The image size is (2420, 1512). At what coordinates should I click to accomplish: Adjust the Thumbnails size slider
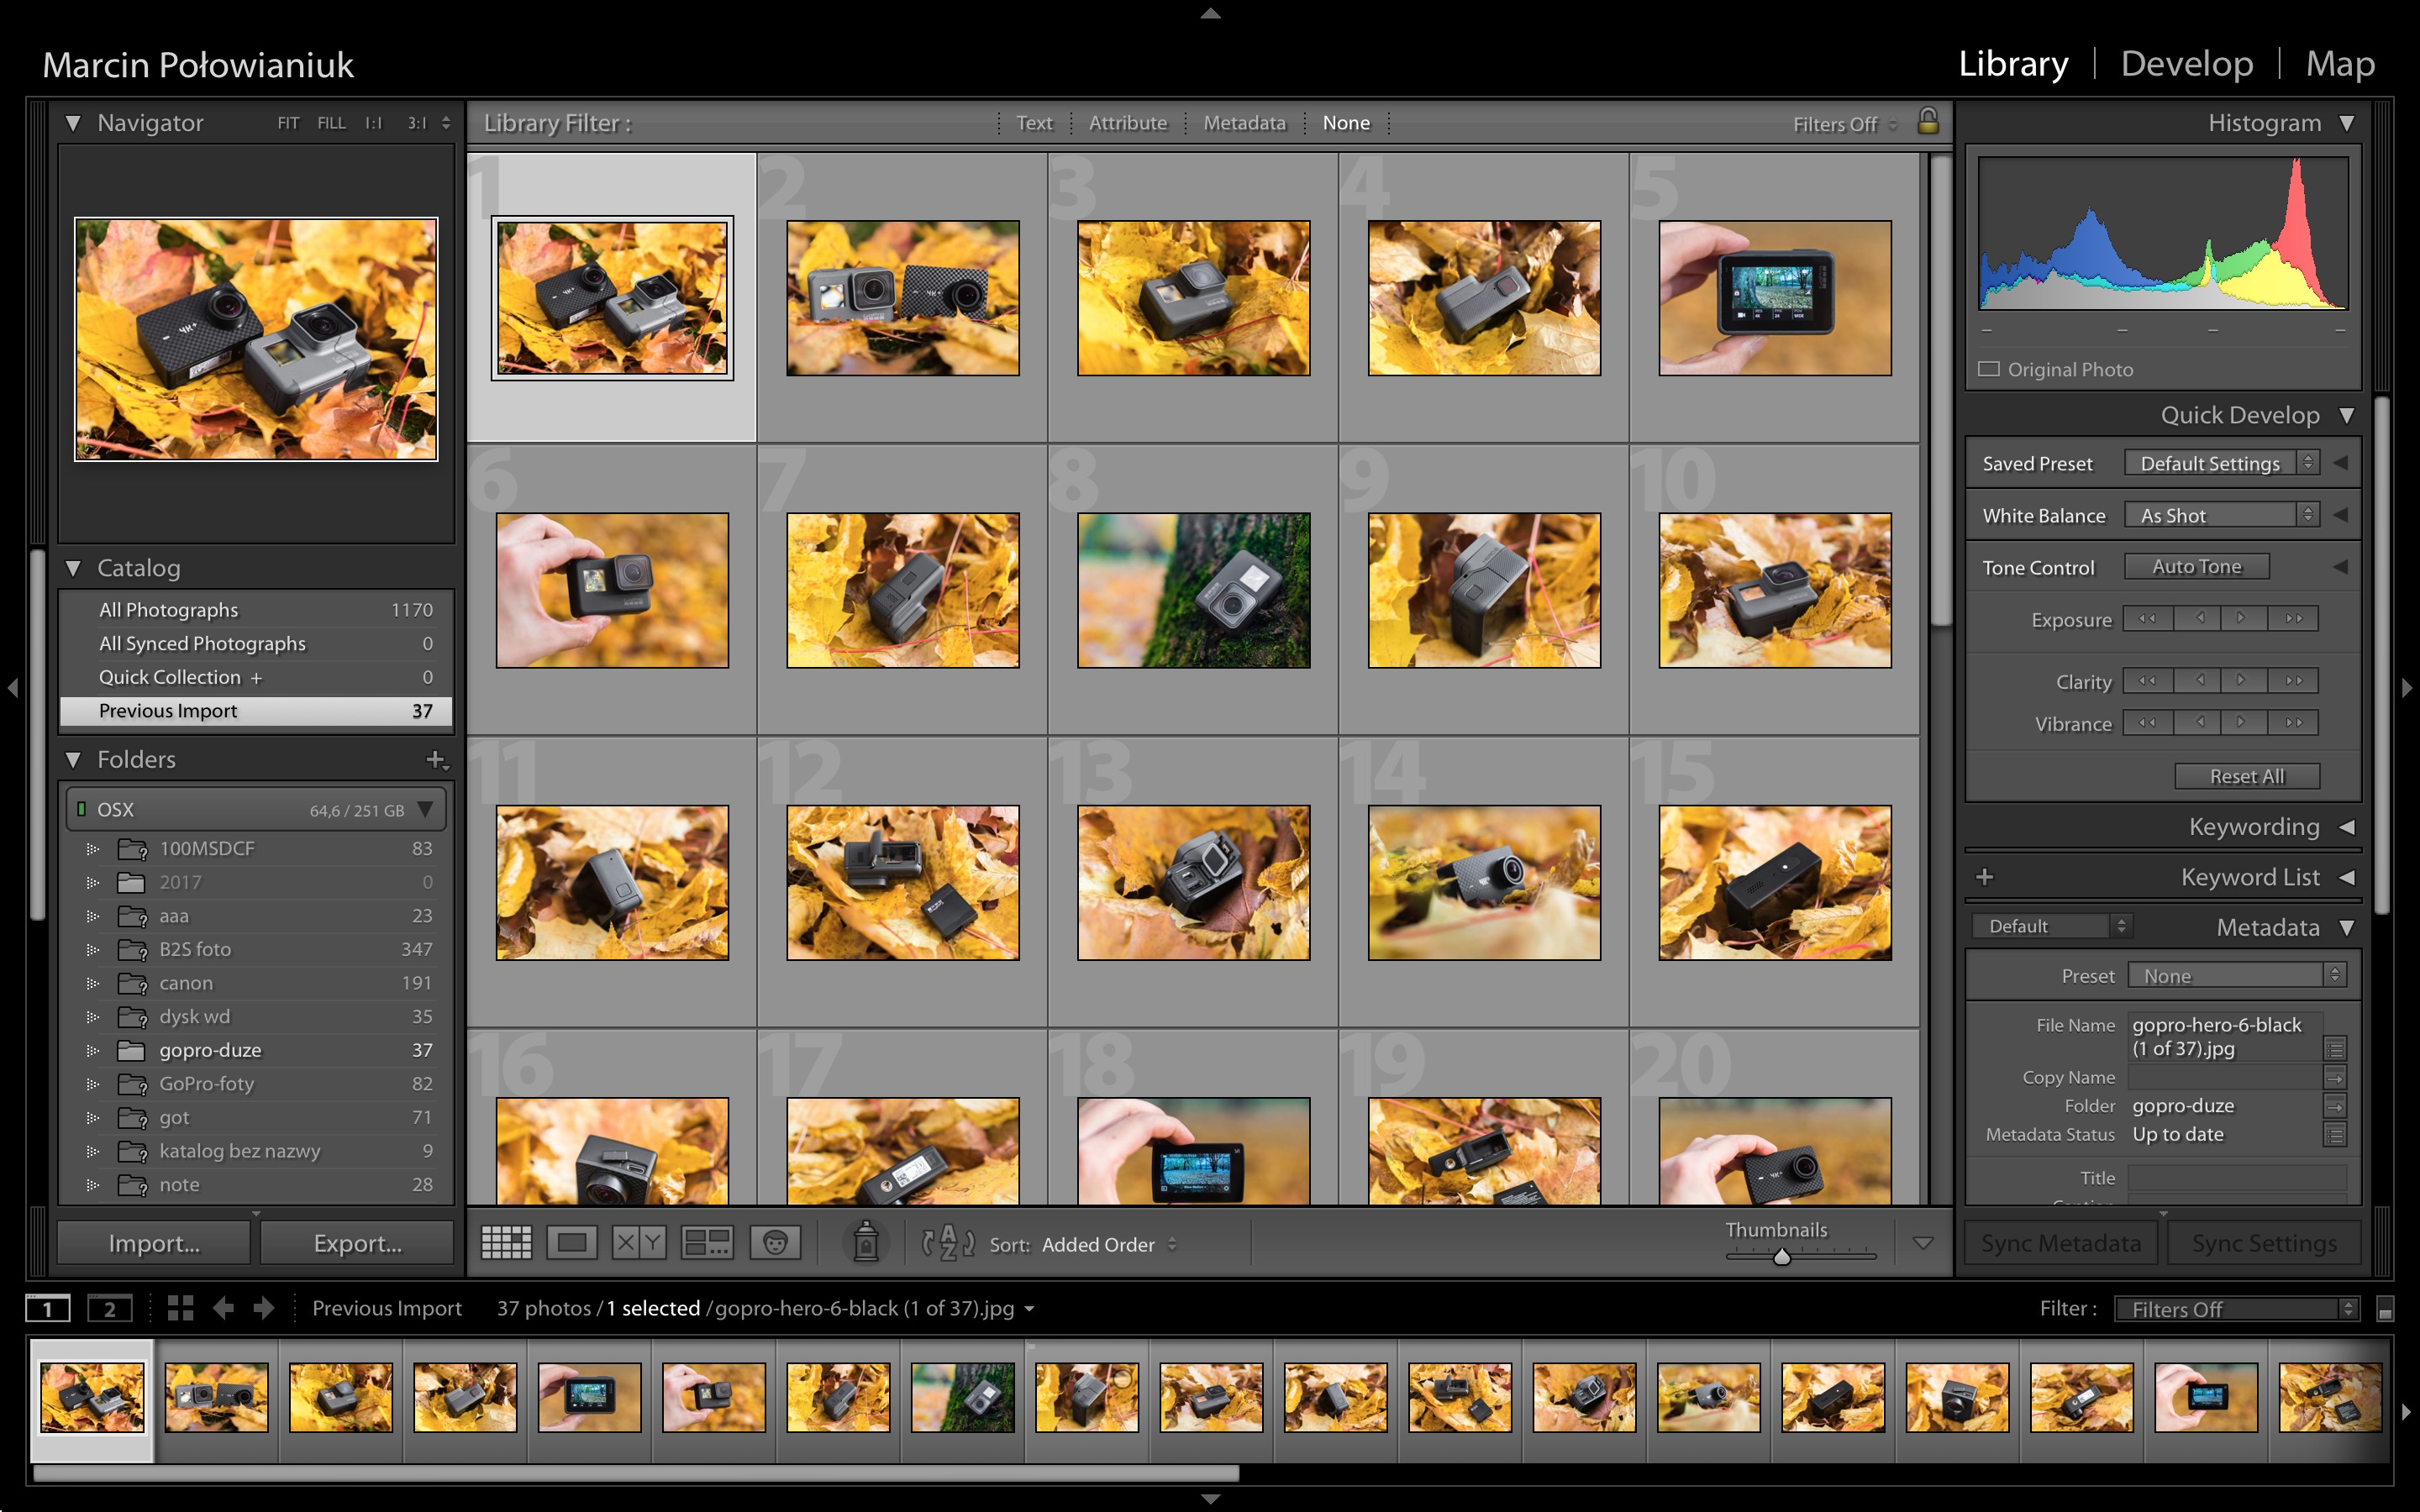point(1781,1256)
